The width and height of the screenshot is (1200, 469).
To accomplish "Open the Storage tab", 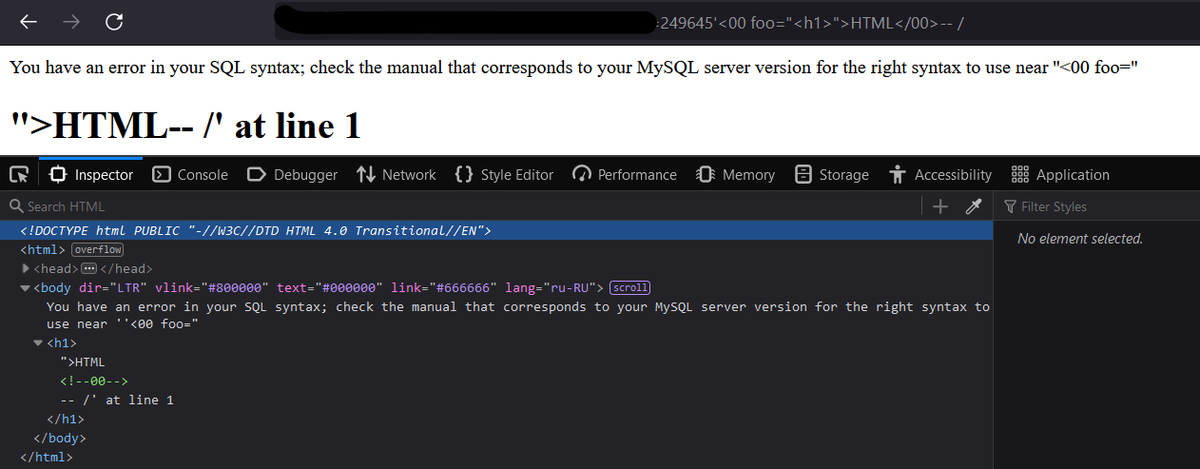I will point(832,175).
